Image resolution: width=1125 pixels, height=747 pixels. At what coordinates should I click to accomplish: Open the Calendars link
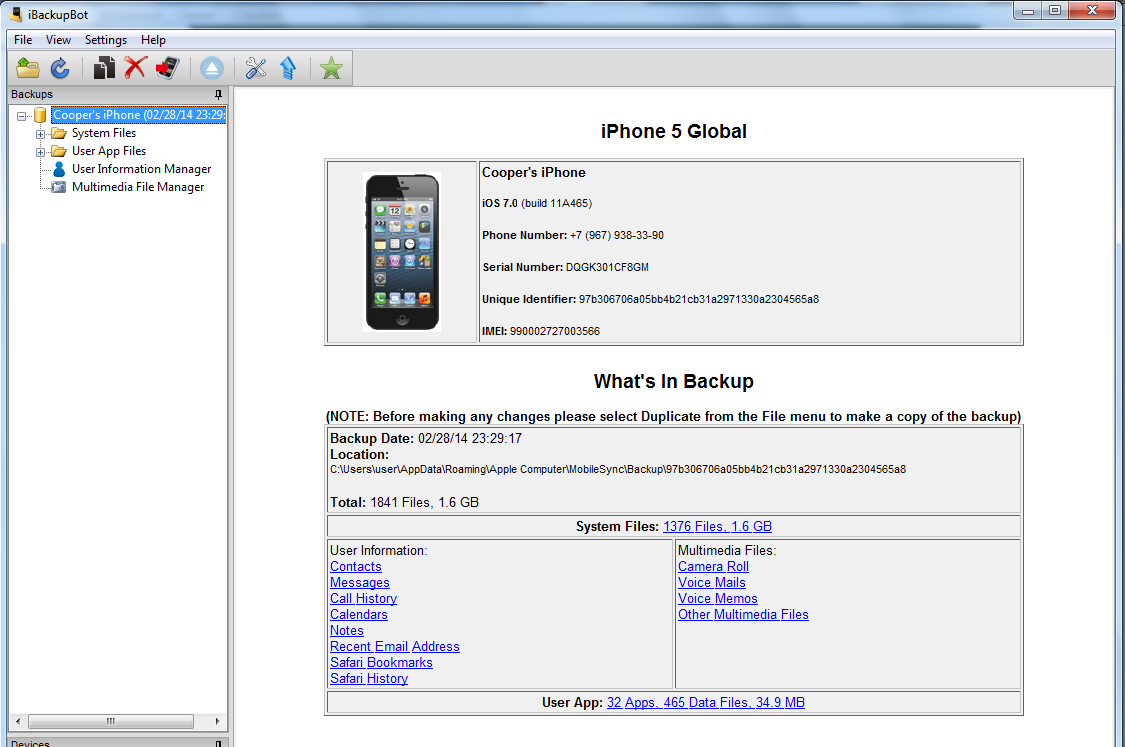click(359, 615)
